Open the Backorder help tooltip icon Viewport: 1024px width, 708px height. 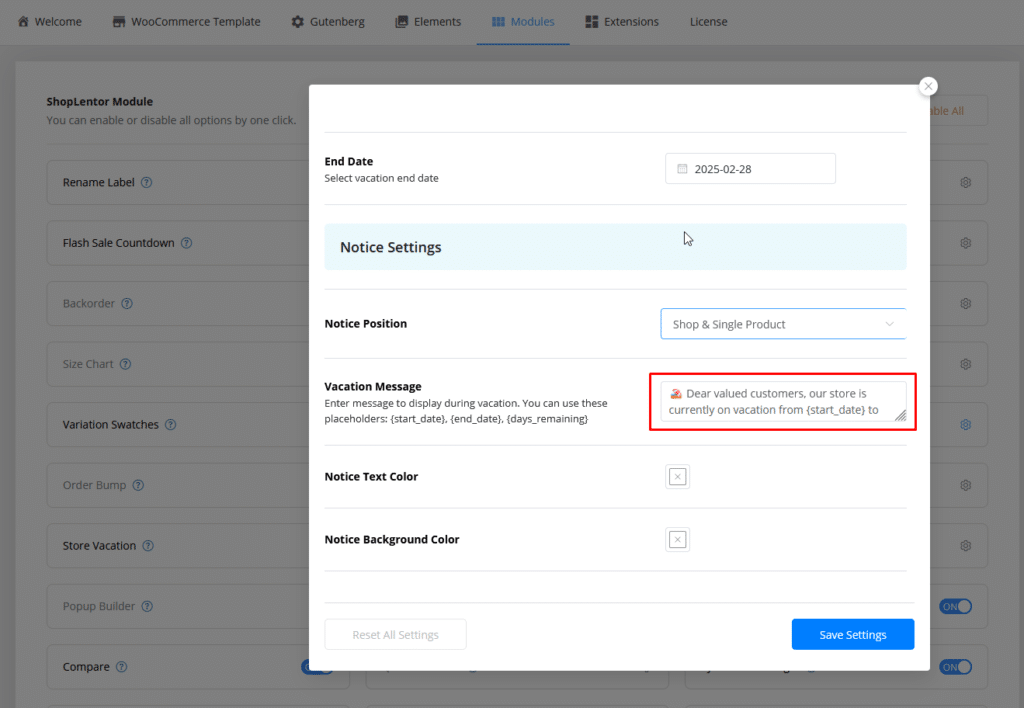click(x=127, y=304)
